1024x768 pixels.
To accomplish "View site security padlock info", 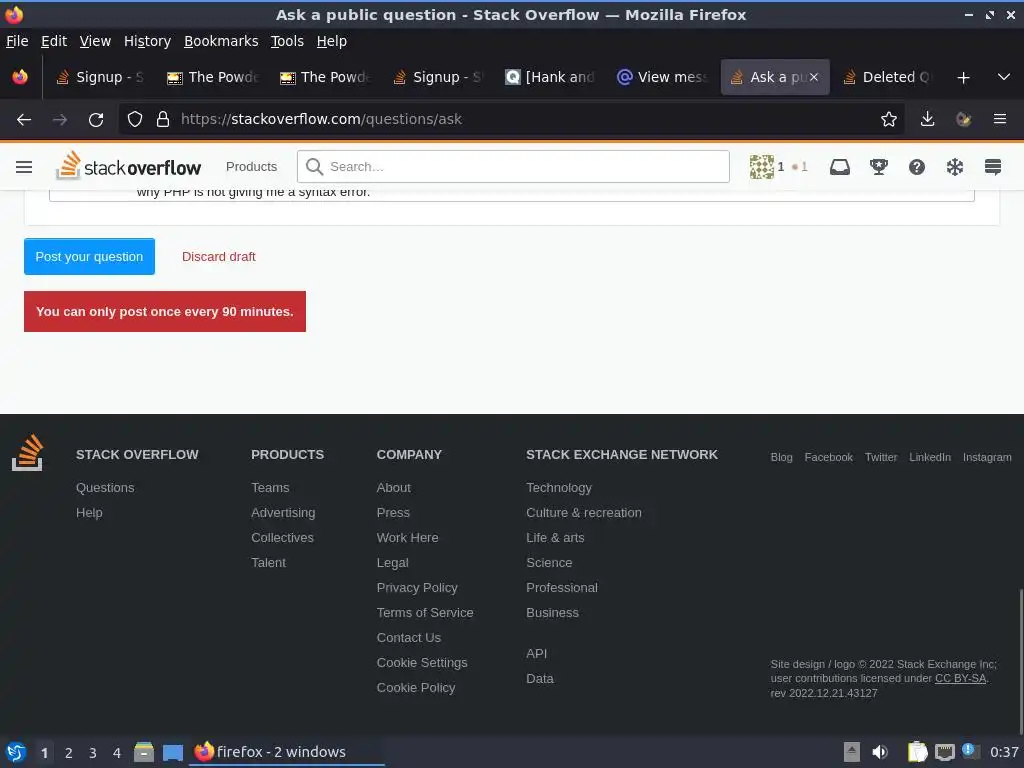I will [x=163, y=119].
